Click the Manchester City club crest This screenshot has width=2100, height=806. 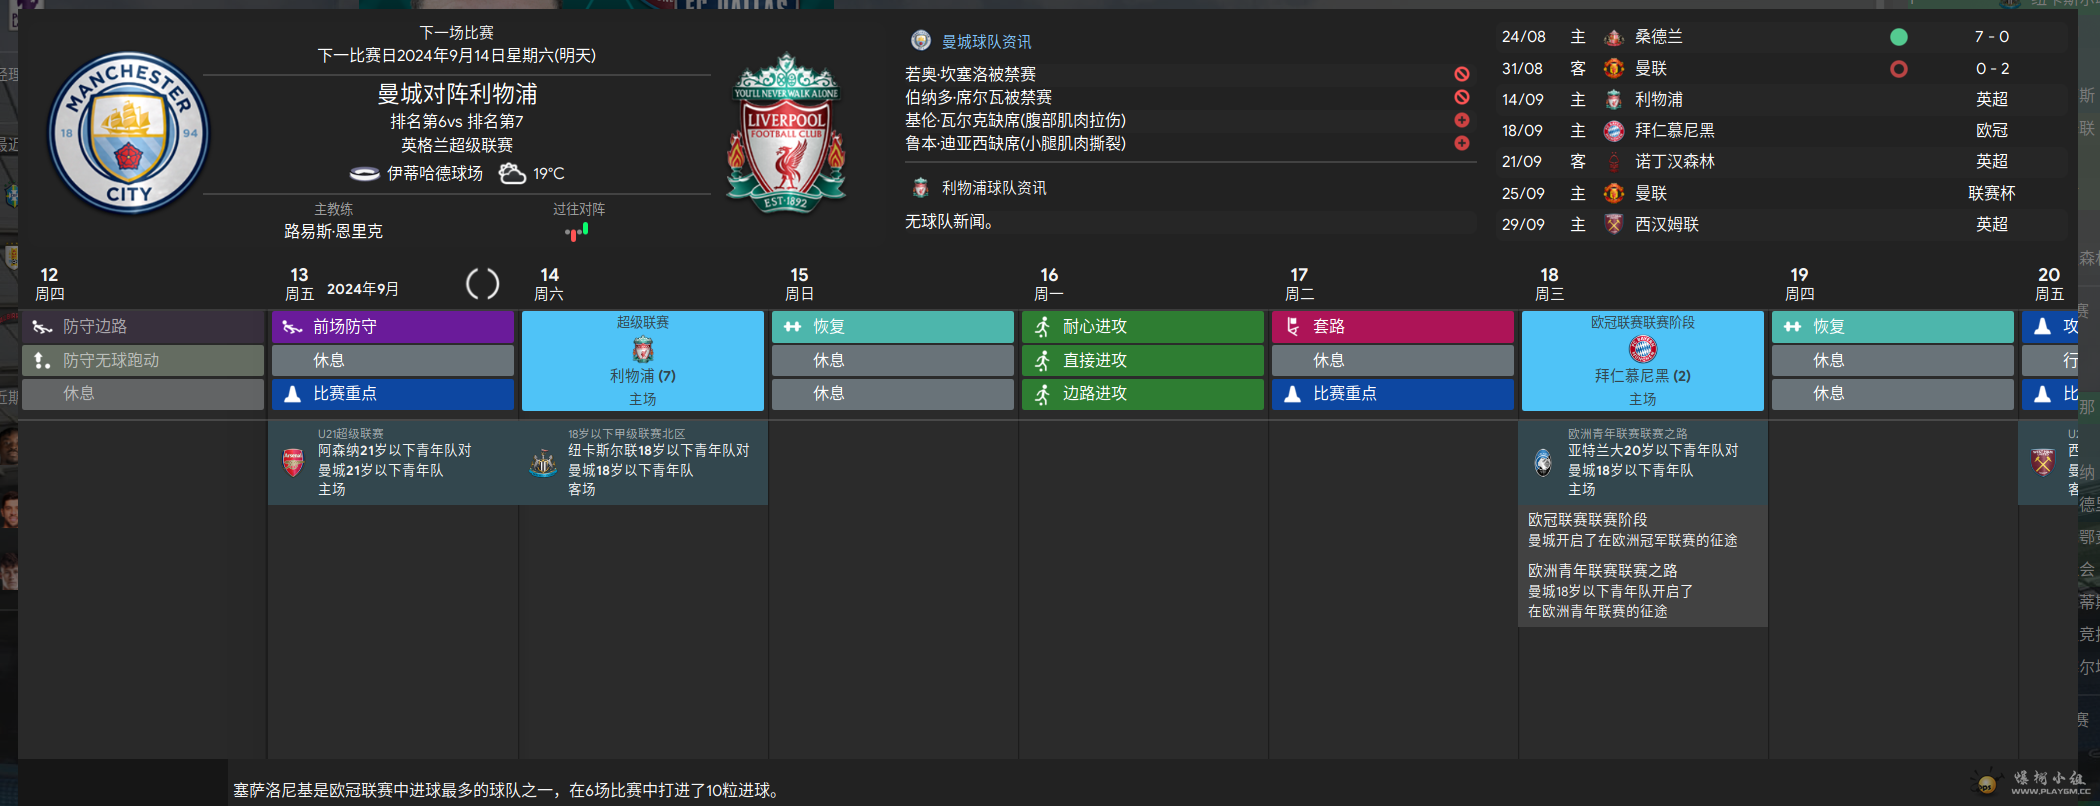(129, 133)
